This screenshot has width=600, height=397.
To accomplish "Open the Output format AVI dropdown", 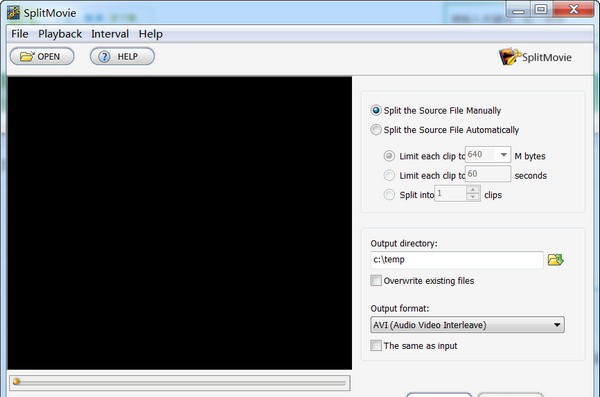I will [x=467, y=325].
